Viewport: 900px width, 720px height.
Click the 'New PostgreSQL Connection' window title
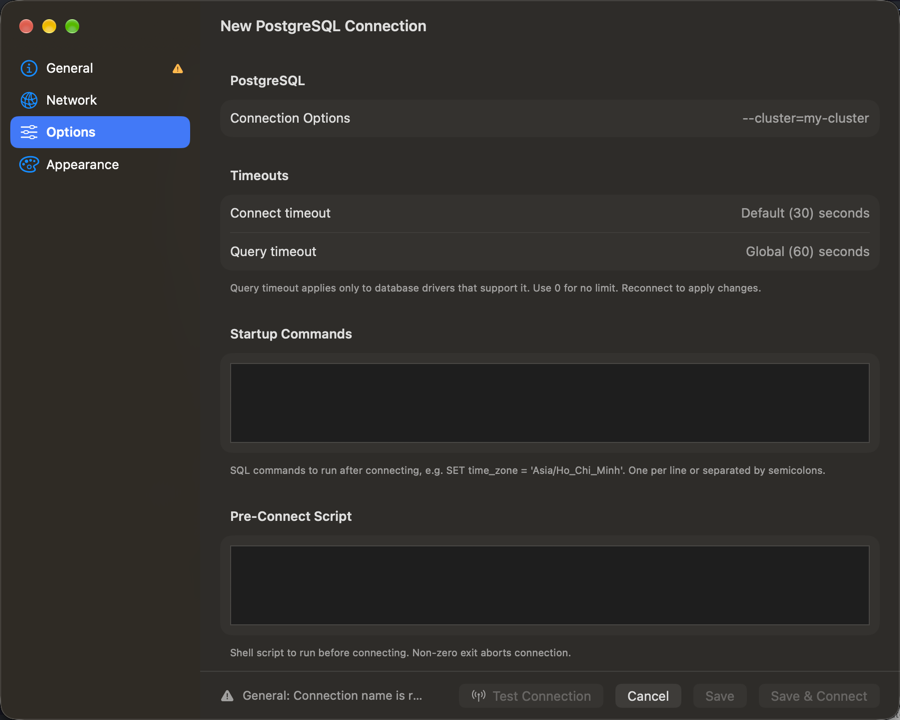click(x=323, y=26)
